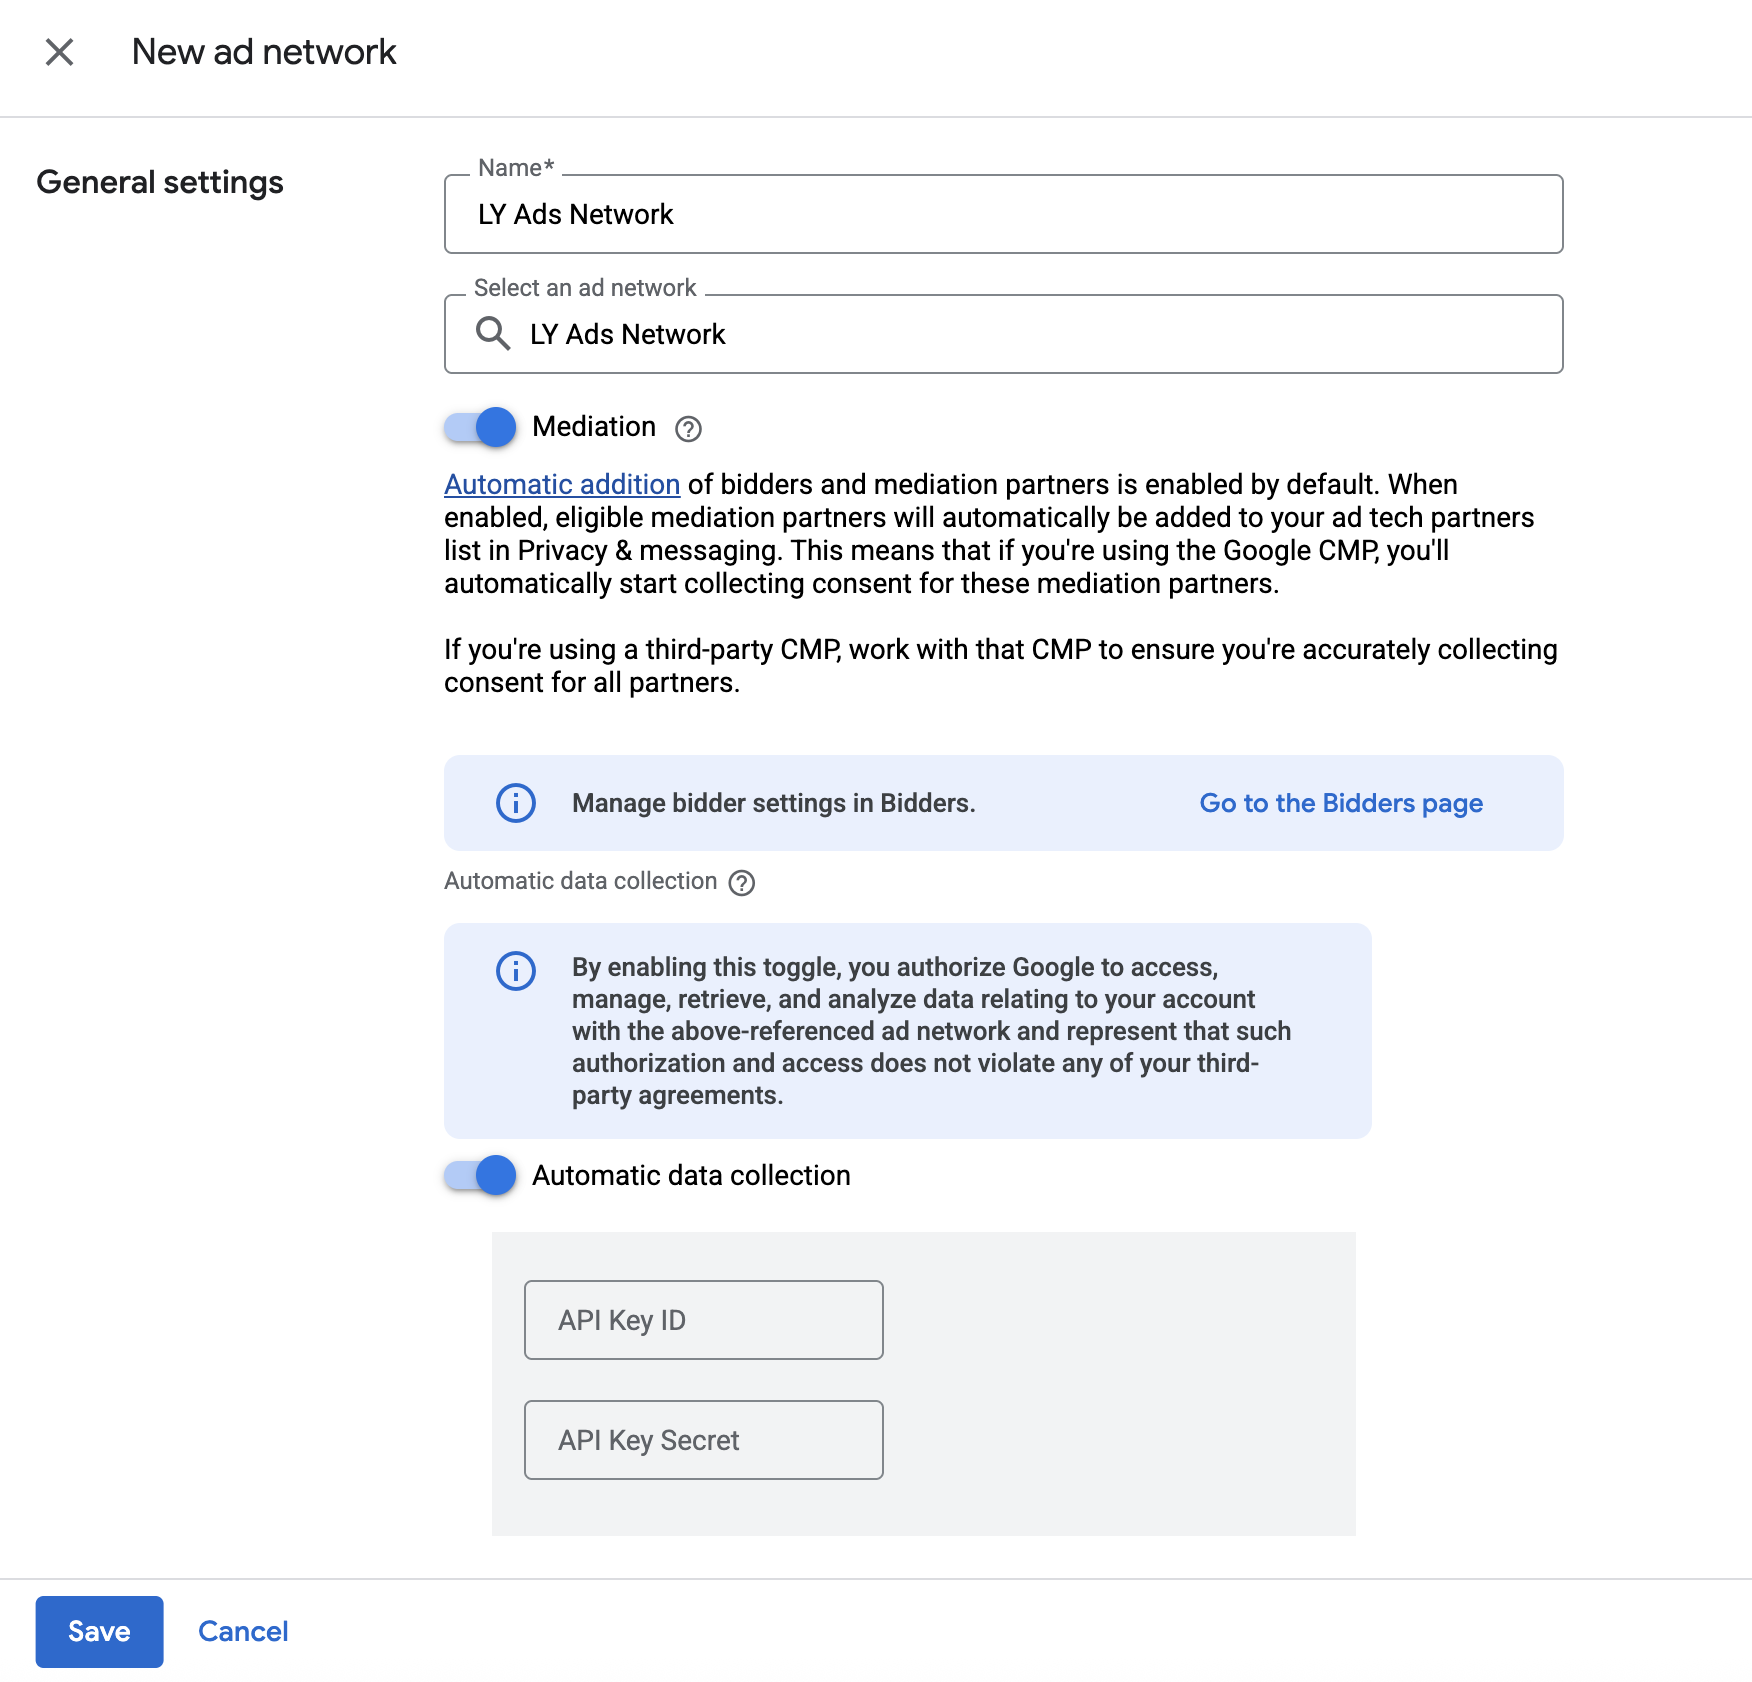Viewport: 1752px width, 1682px height.
Task: Disable the Automatic data collection switch
Action: [480, 1175]
